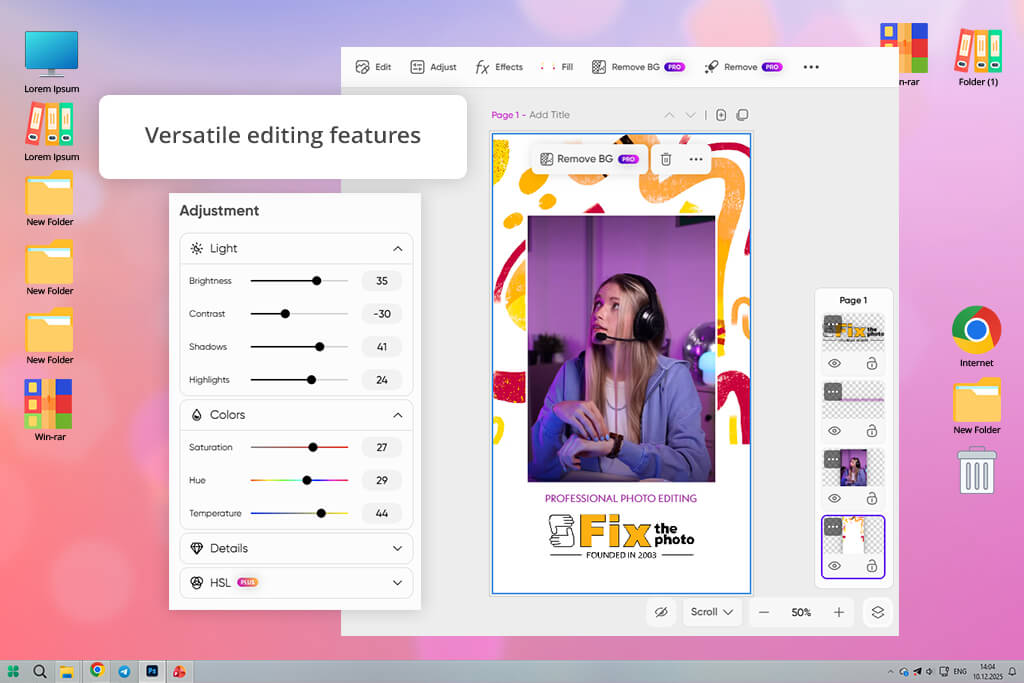
Task: Move page down with the down chevron
Action: [x=690, y=115]
